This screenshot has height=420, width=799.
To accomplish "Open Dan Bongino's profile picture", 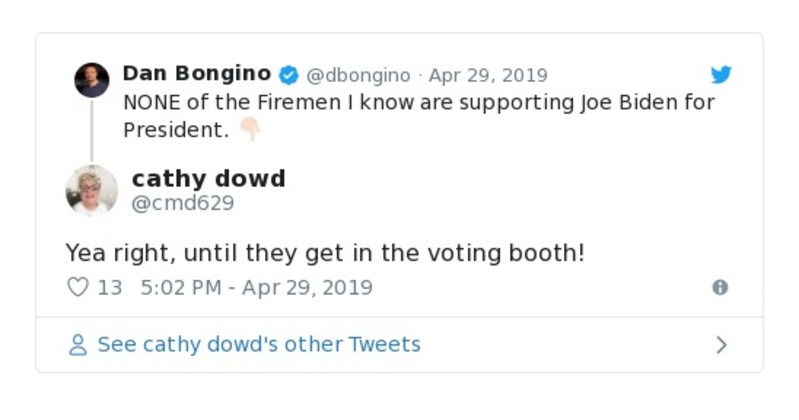I will click(x=92, y=80).
